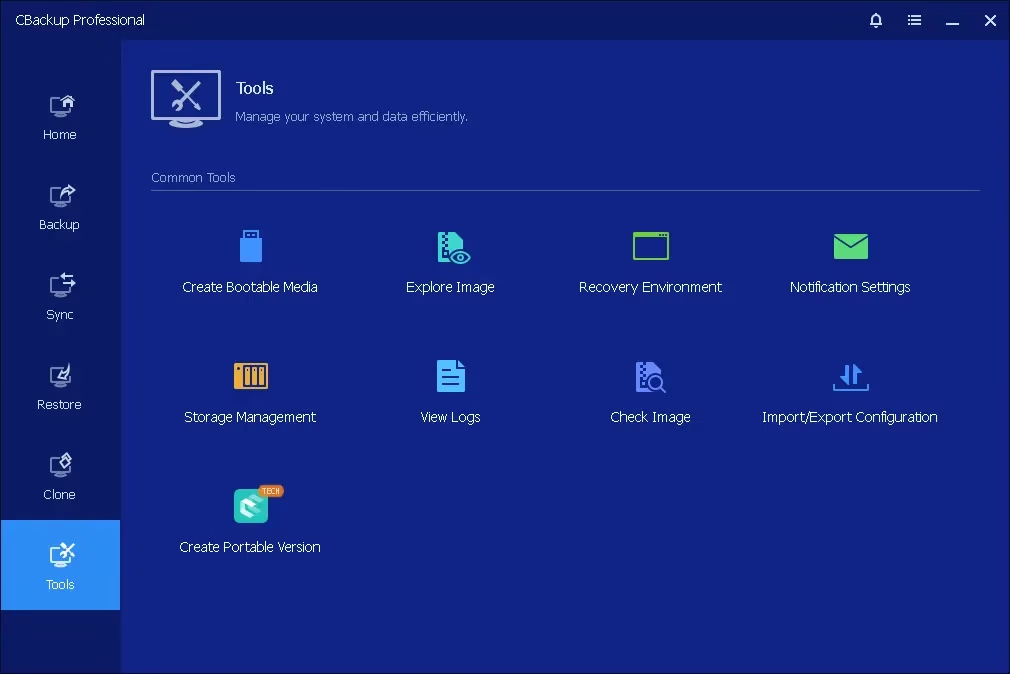Screen dimensions: 1010x674
Task: Open Notification Settings envelope icon
Action: pos(850,246)
